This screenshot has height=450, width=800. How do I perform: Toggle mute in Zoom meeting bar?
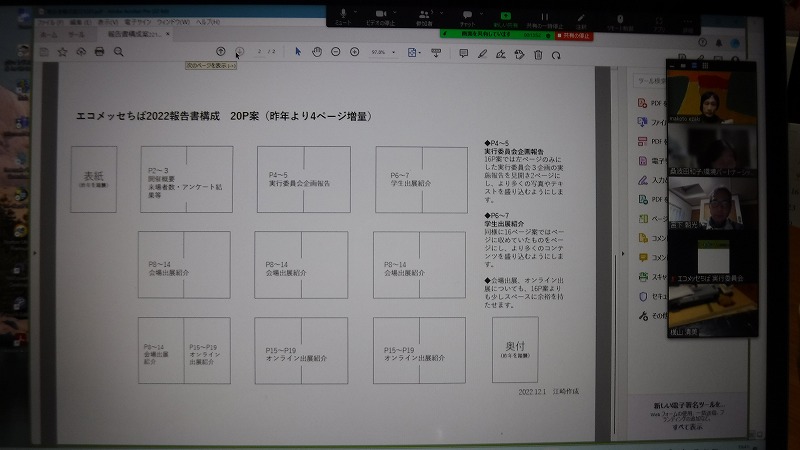click(343, 12)
